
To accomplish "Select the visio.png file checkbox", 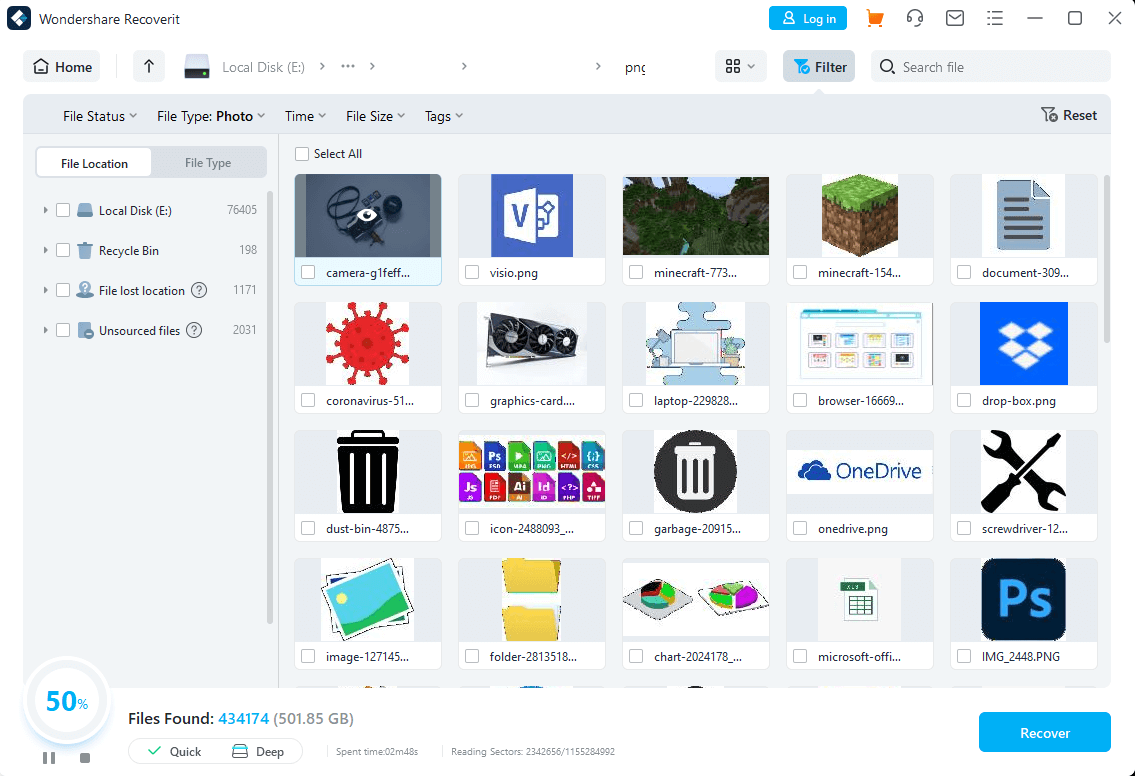I will [x=472, y=272].
